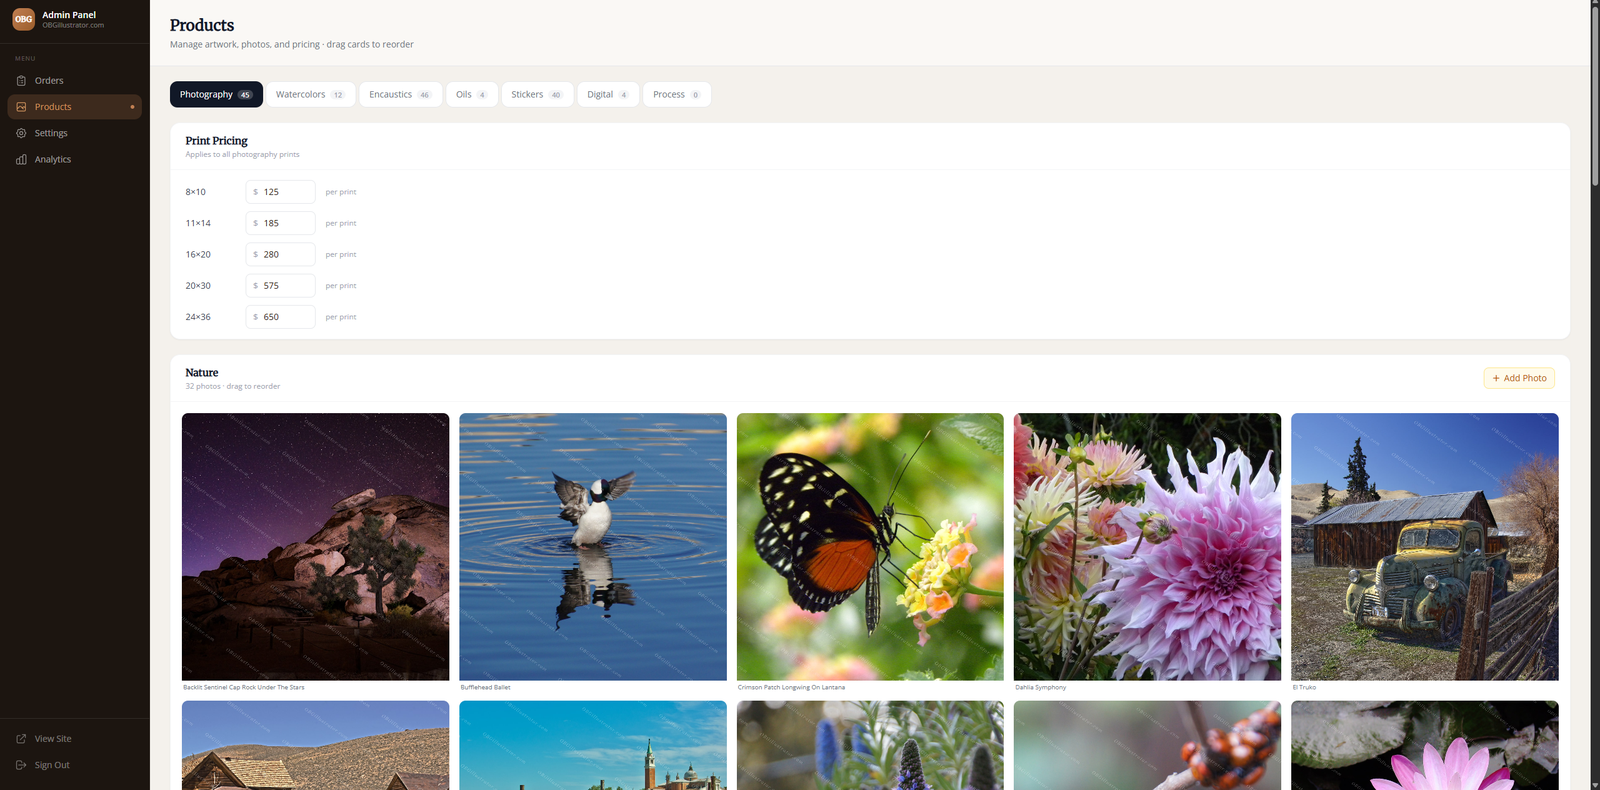This screenshot has height=790, width=1600.
Task: Click the Products image icon in sidebar
Action: [x=21, y=107]
